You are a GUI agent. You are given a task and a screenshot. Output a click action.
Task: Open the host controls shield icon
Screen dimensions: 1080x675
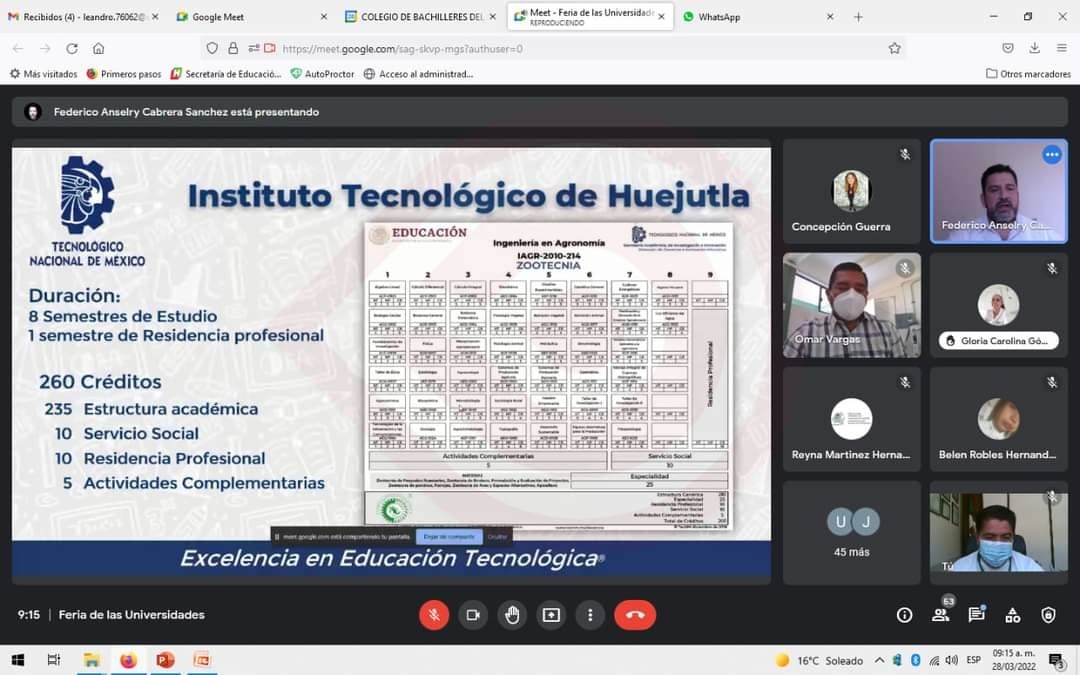[1048, 615]
